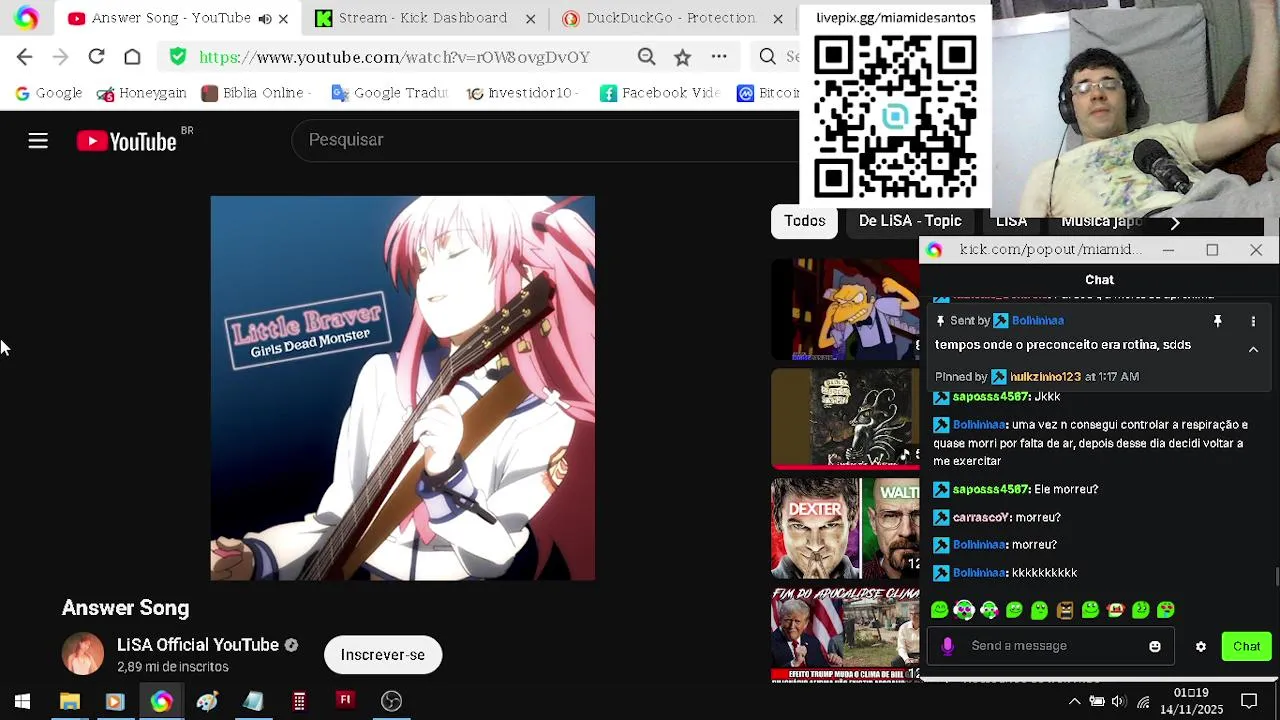Open the media player taskbar icon
Viewport: 1280px width, 720px height.
click(115, 701)
